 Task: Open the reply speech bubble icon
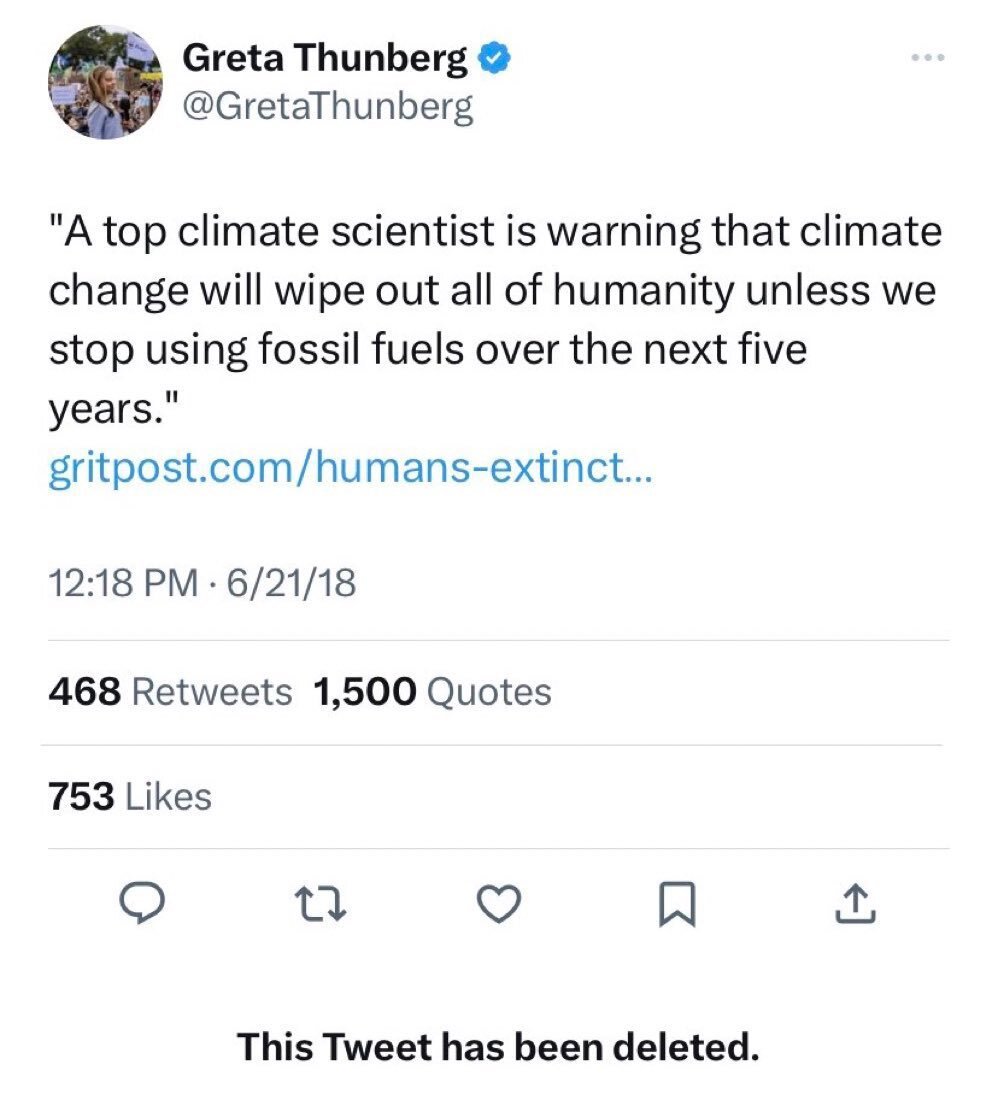click(141, 904)
